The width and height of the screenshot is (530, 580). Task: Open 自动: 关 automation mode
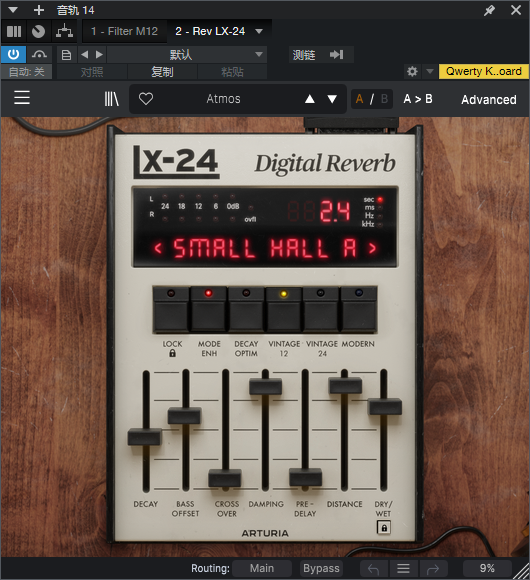26,72
